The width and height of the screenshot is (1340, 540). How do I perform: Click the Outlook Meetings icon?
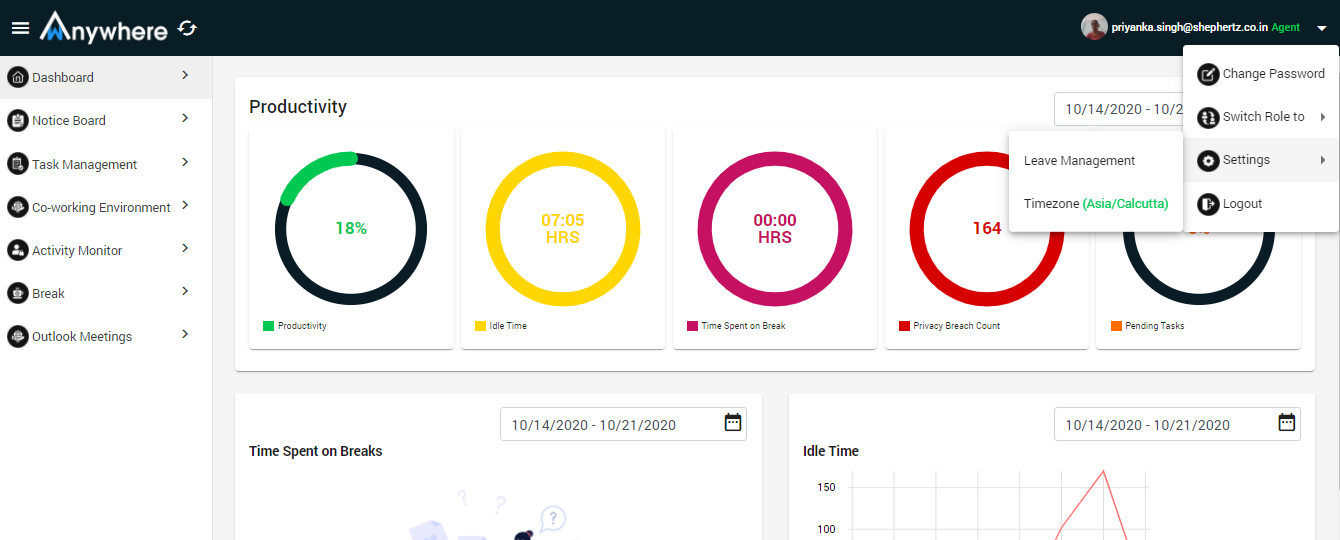pyautogui.click(x=17, y=336)
